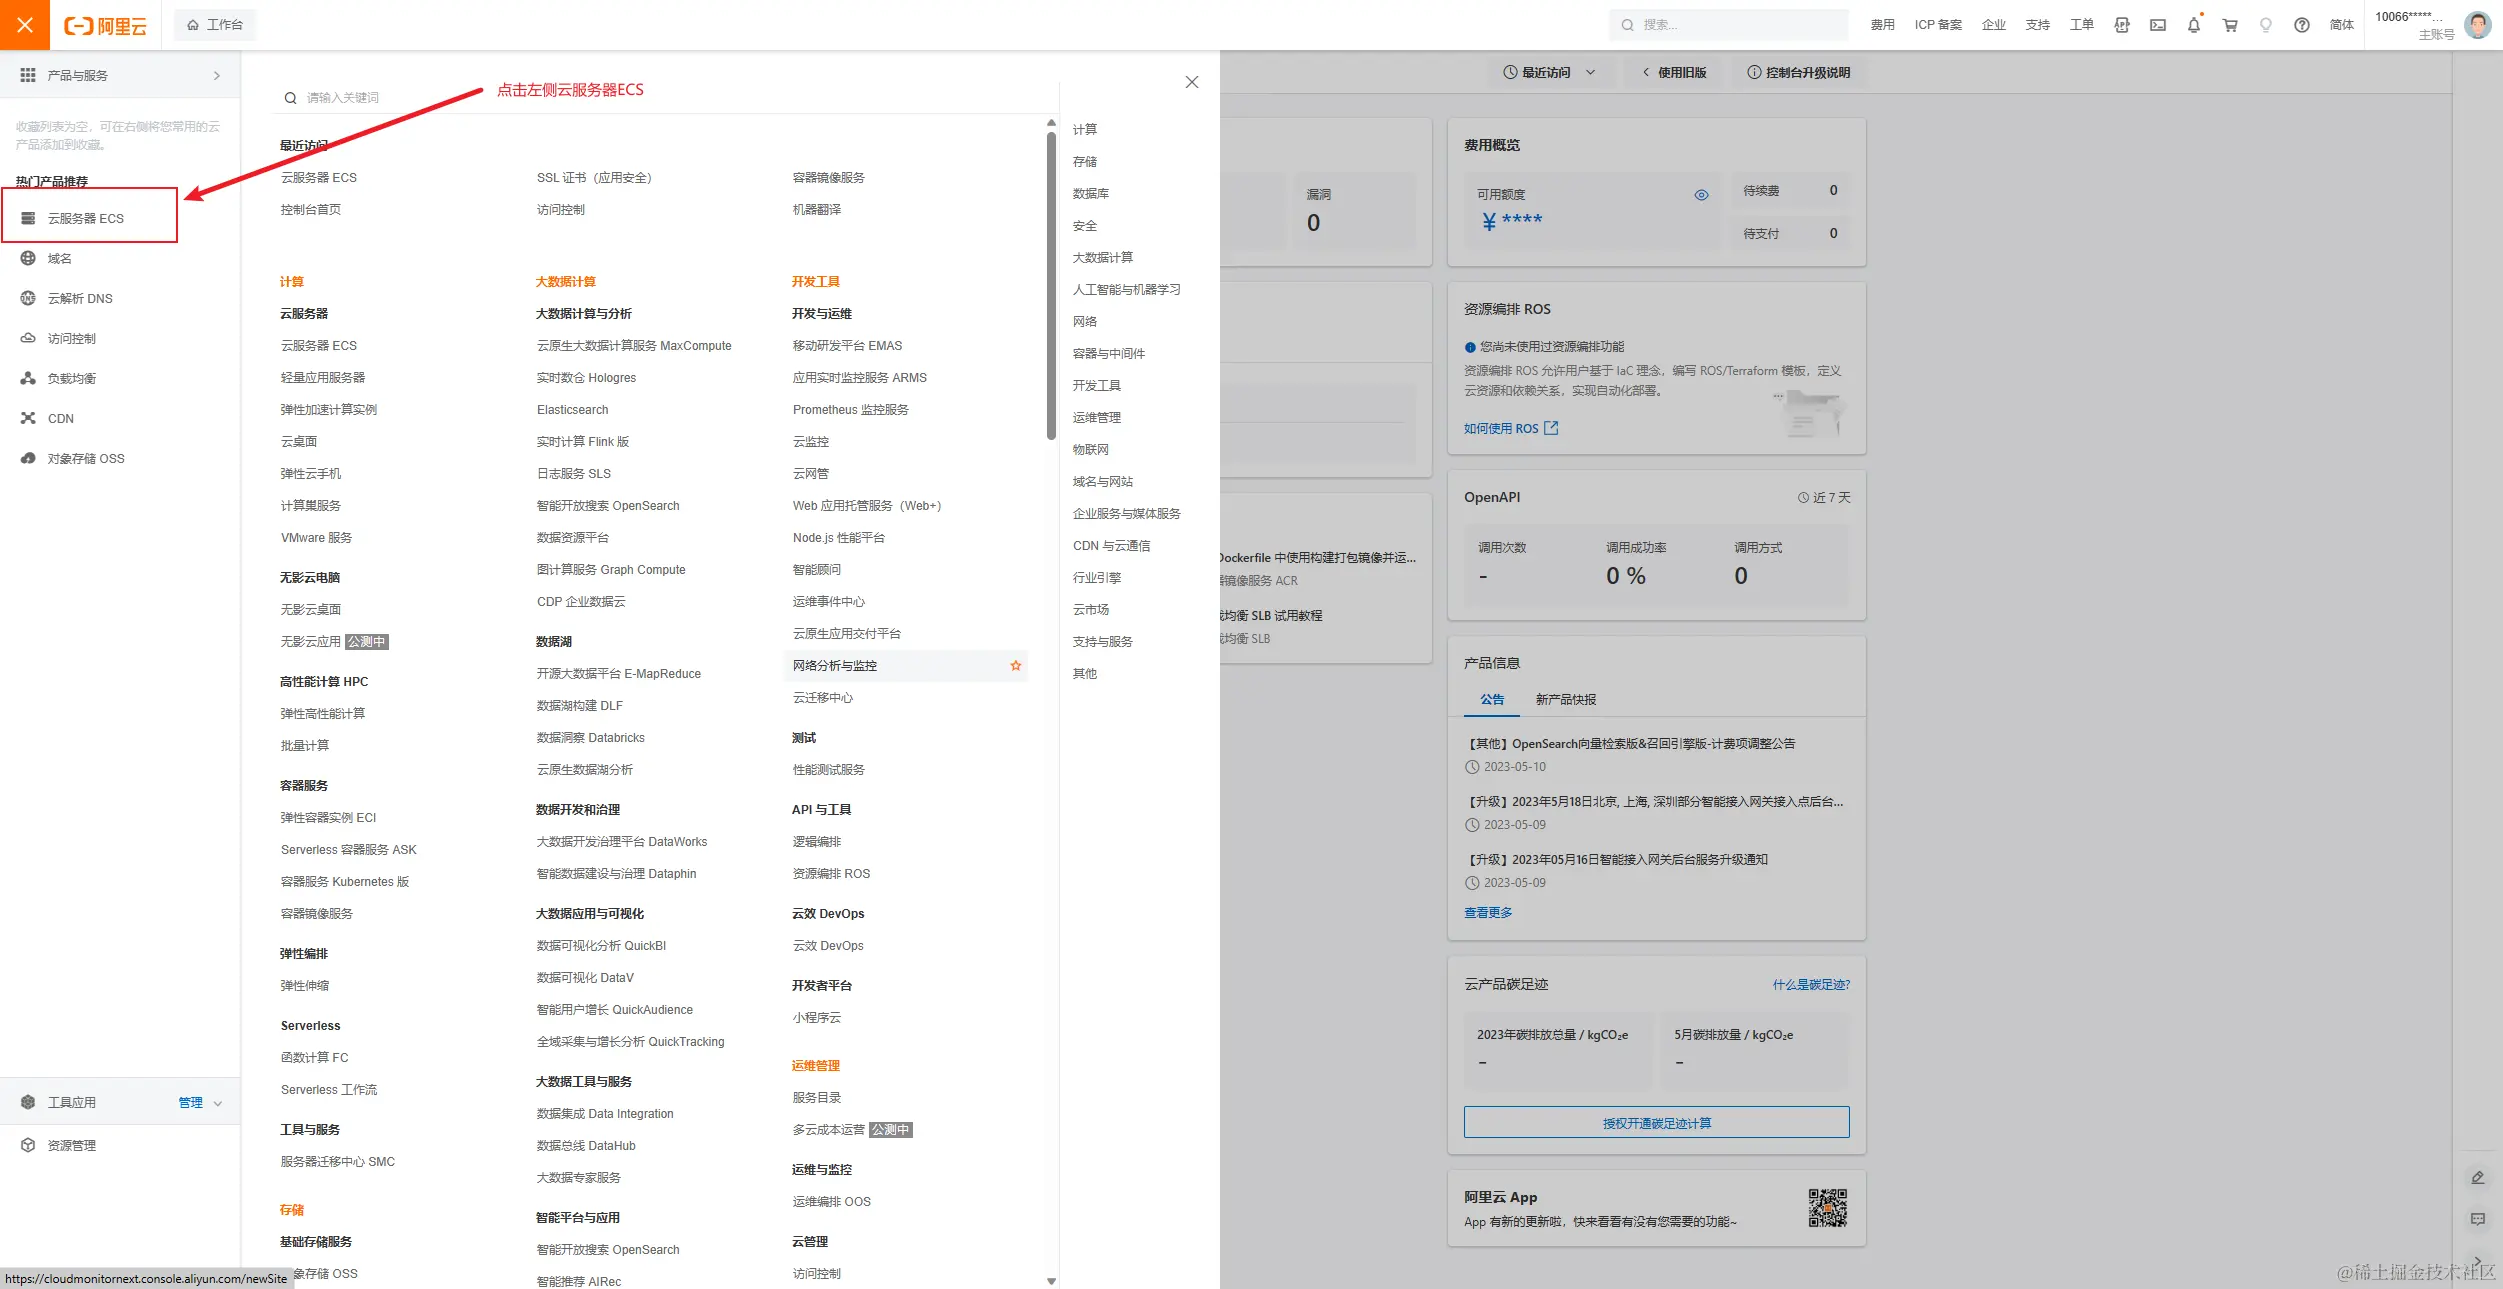Click the help question mark icon
Image resolution: width=2503 pixels, height=1289 pixels.
2301,25
